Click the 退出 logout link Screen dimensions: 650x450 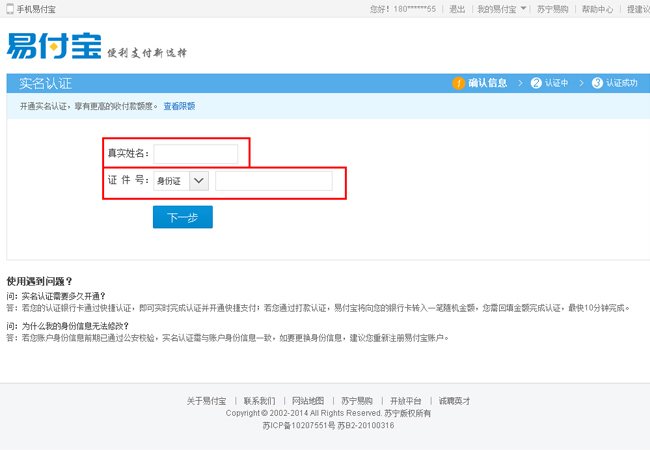(x=457, y=9)
